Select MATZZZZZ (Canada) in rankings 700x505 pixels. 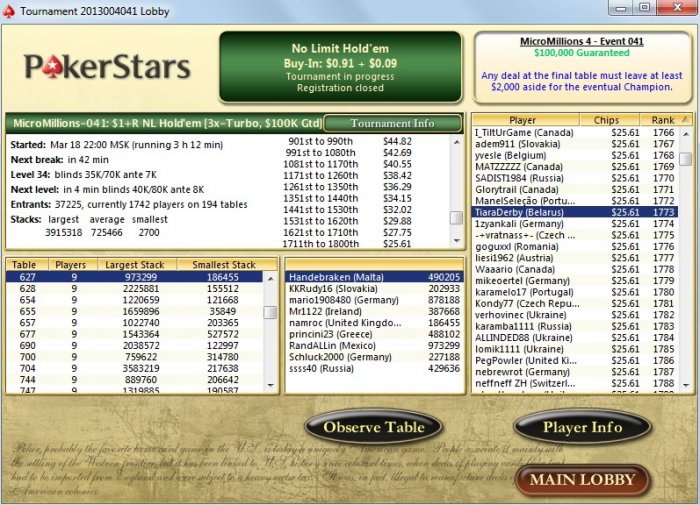click(x=575, y=167)
